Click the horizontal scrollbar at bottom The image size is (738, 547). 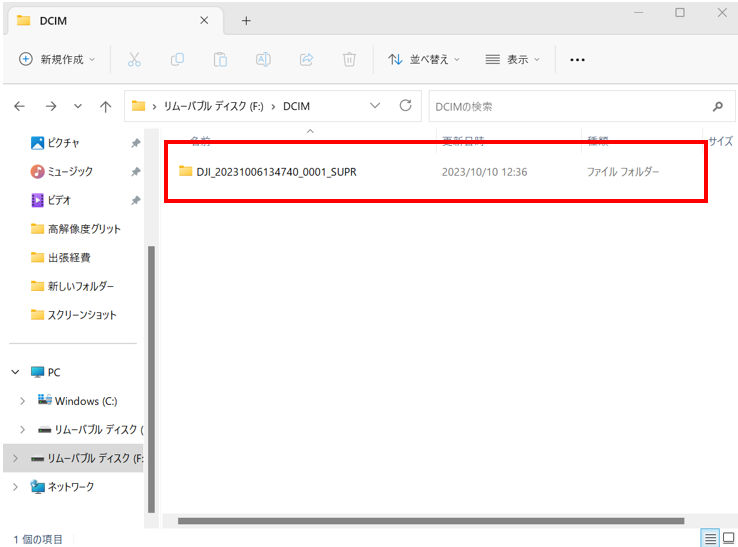tap(430, 521)
